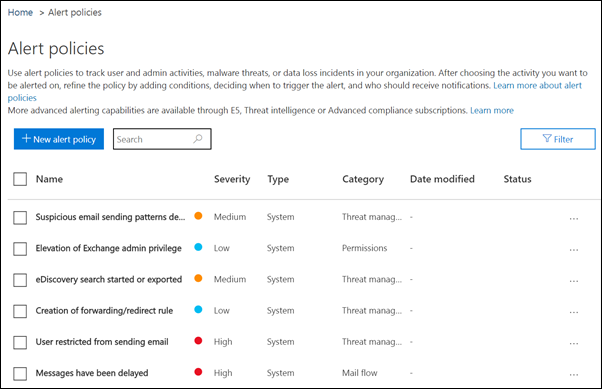Sort by the Type column header
602x389 pixels.
278,179
